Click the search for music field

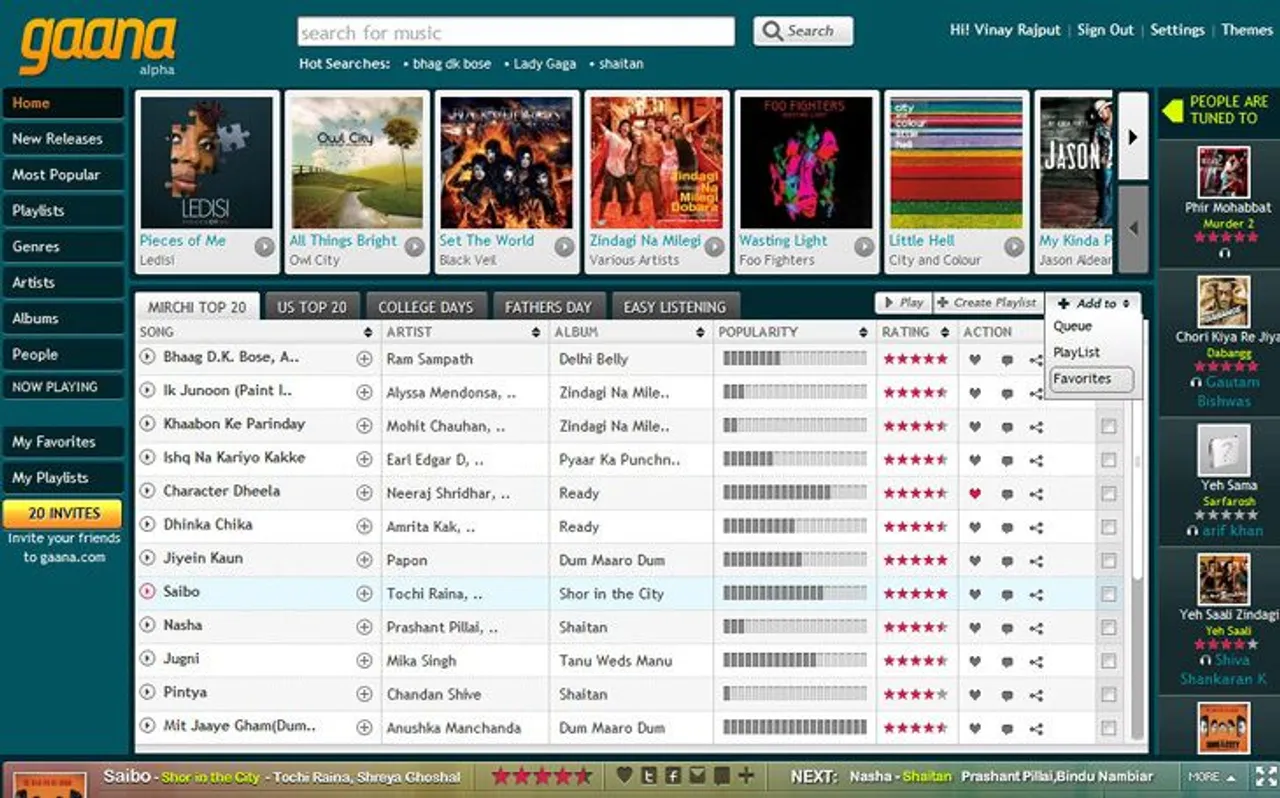(516, 32)
